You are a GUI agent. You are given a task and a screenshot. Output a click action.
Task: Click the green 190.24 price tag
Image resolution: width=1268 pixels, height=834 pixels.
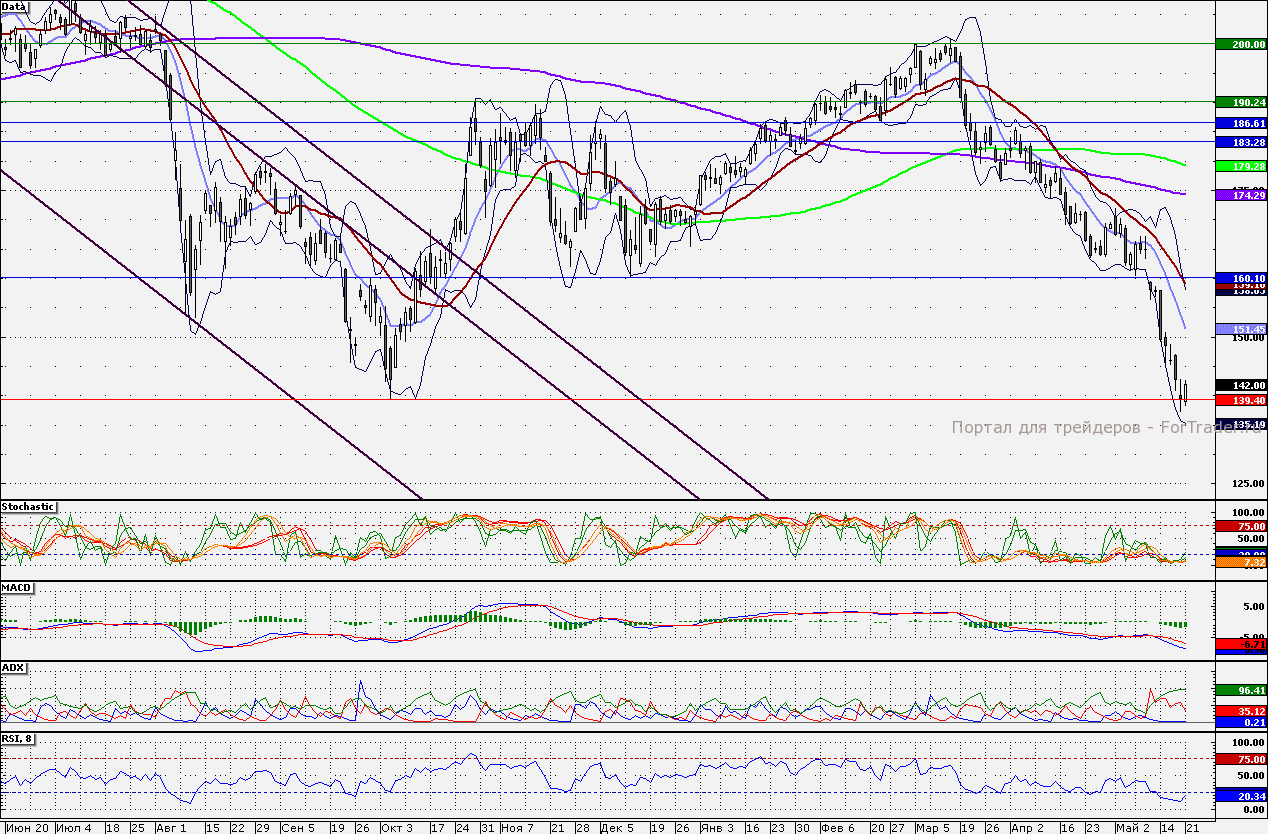pyautogui.click(x=1240, y=102)
